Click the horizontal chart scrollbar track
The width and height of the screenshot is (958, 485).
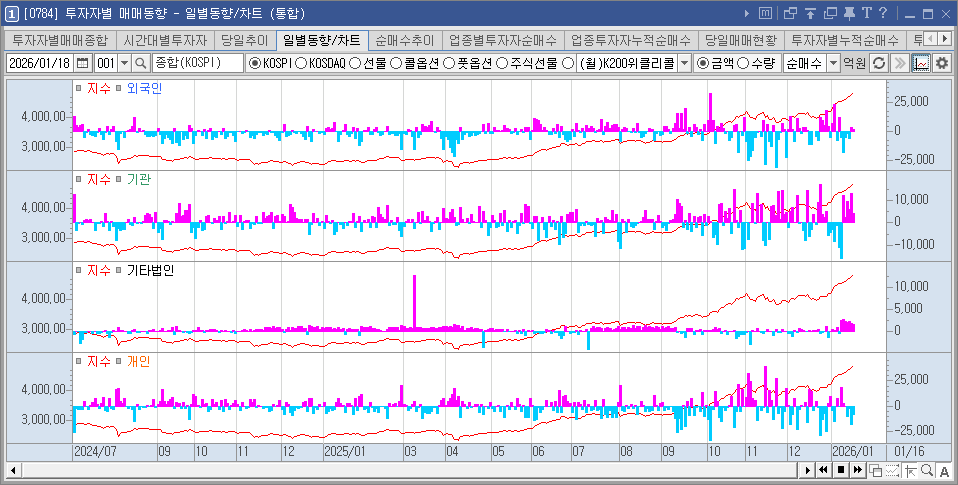coord(409,470)
